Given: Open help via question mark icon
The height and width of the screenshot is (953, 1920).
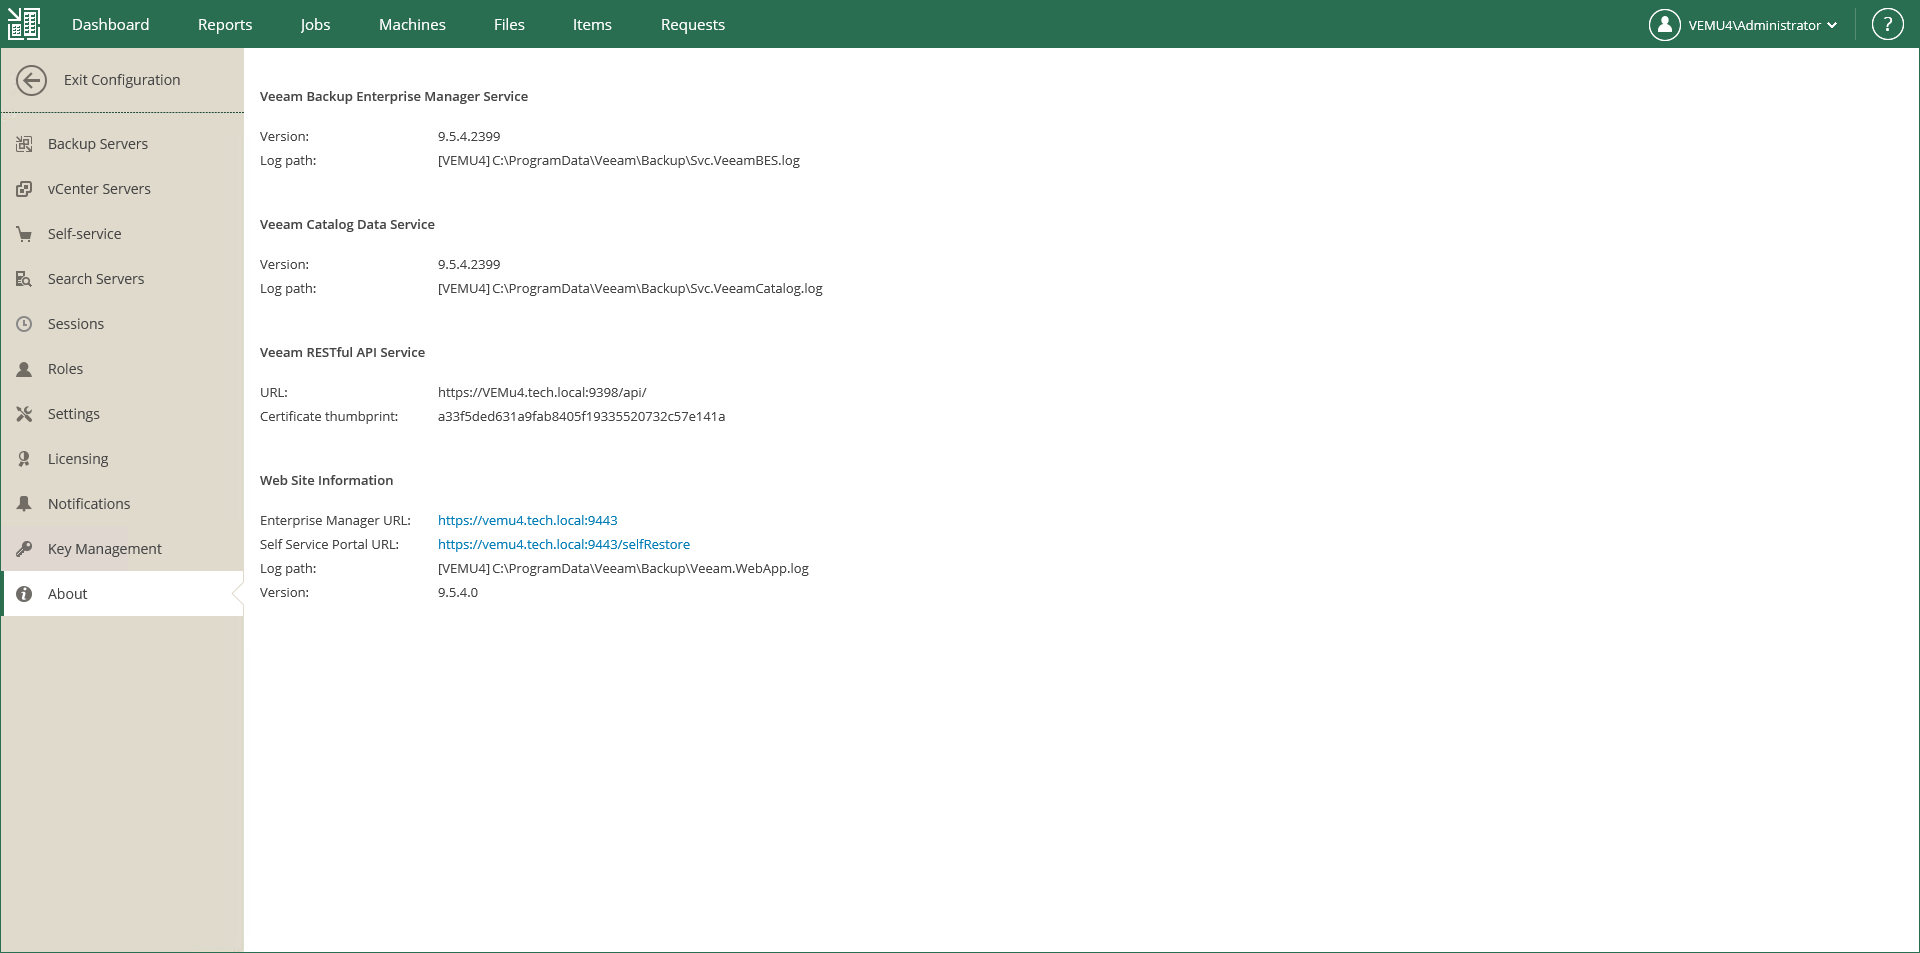Looking at the screenshot, I should click(1888, 25).
